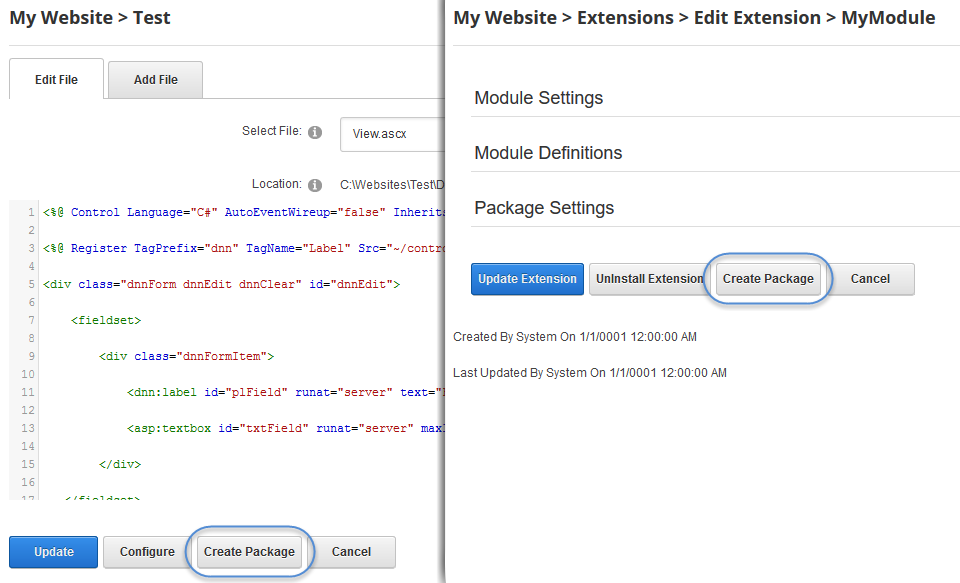Click the help icon beside Select File
This screenshot has width=960, height=583.
(315, 132)
